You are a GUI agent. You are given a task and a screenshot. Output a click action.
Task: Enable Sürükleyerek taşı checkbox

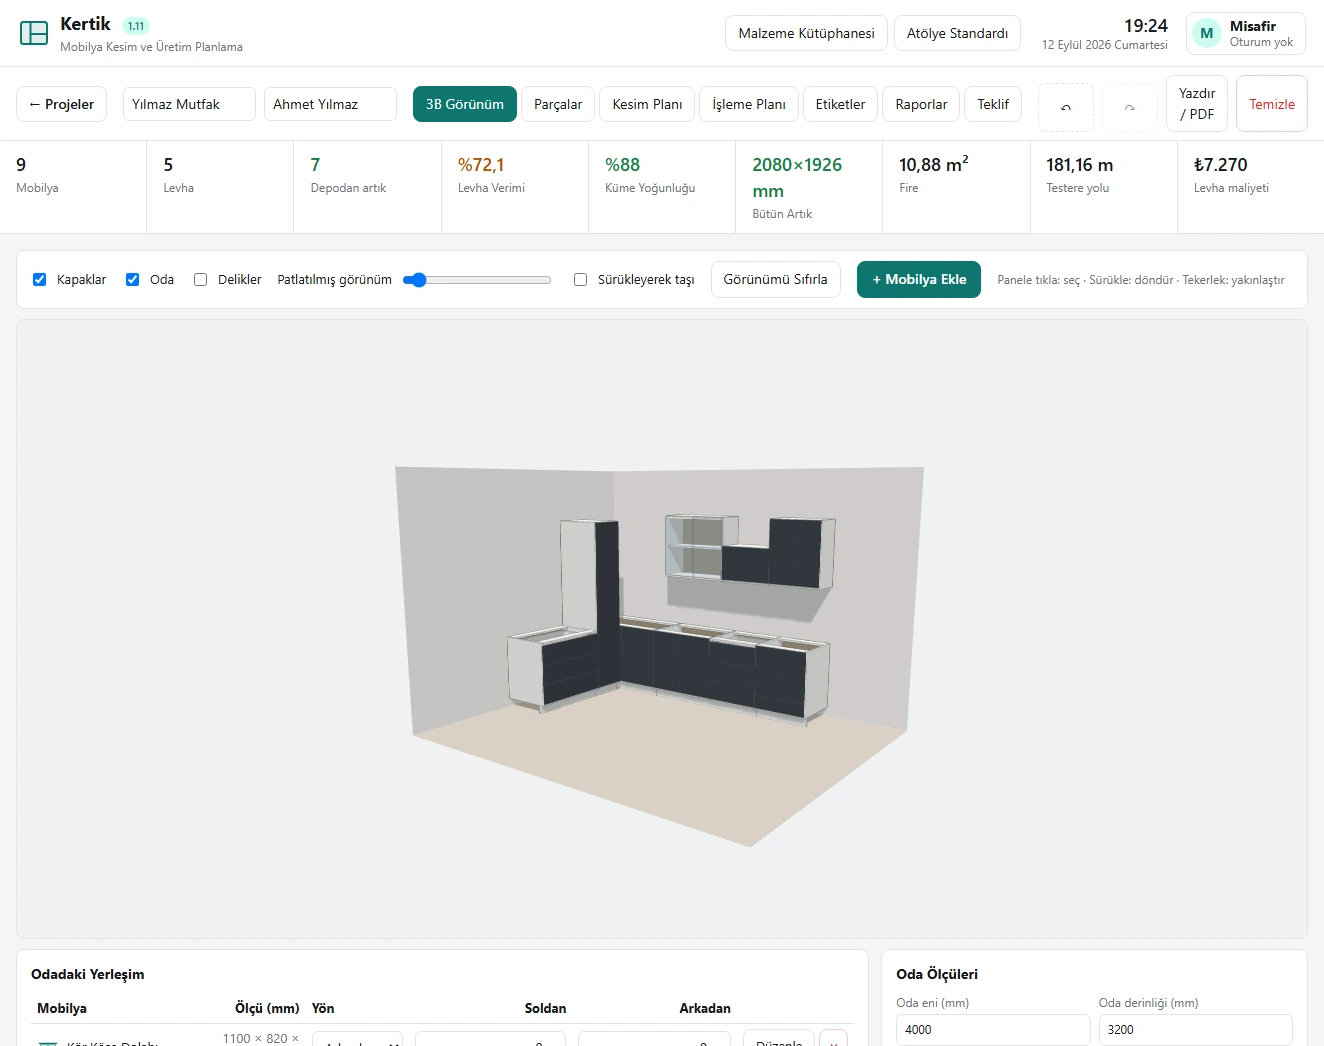[x=581, y=280]
